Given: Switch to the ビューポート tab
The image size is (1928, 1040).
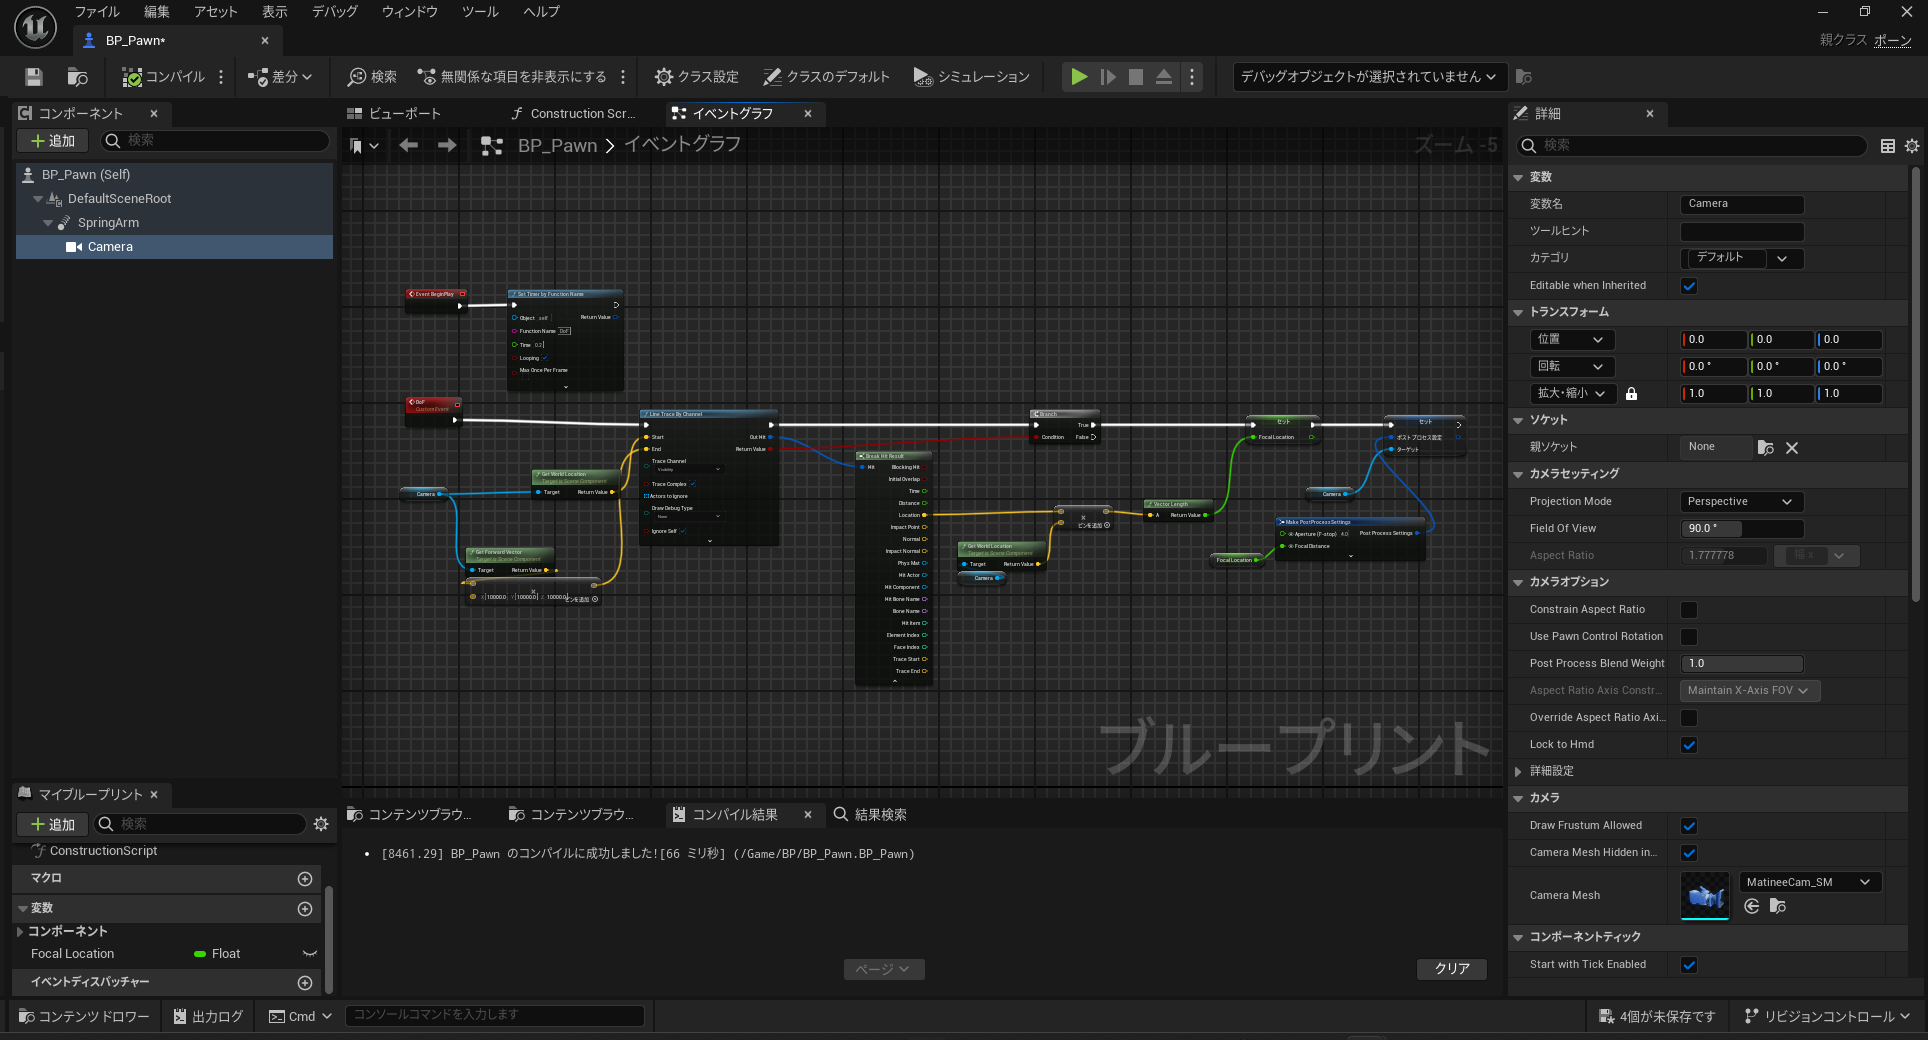Looking at the screenshot, I should (x=394, y=114).
